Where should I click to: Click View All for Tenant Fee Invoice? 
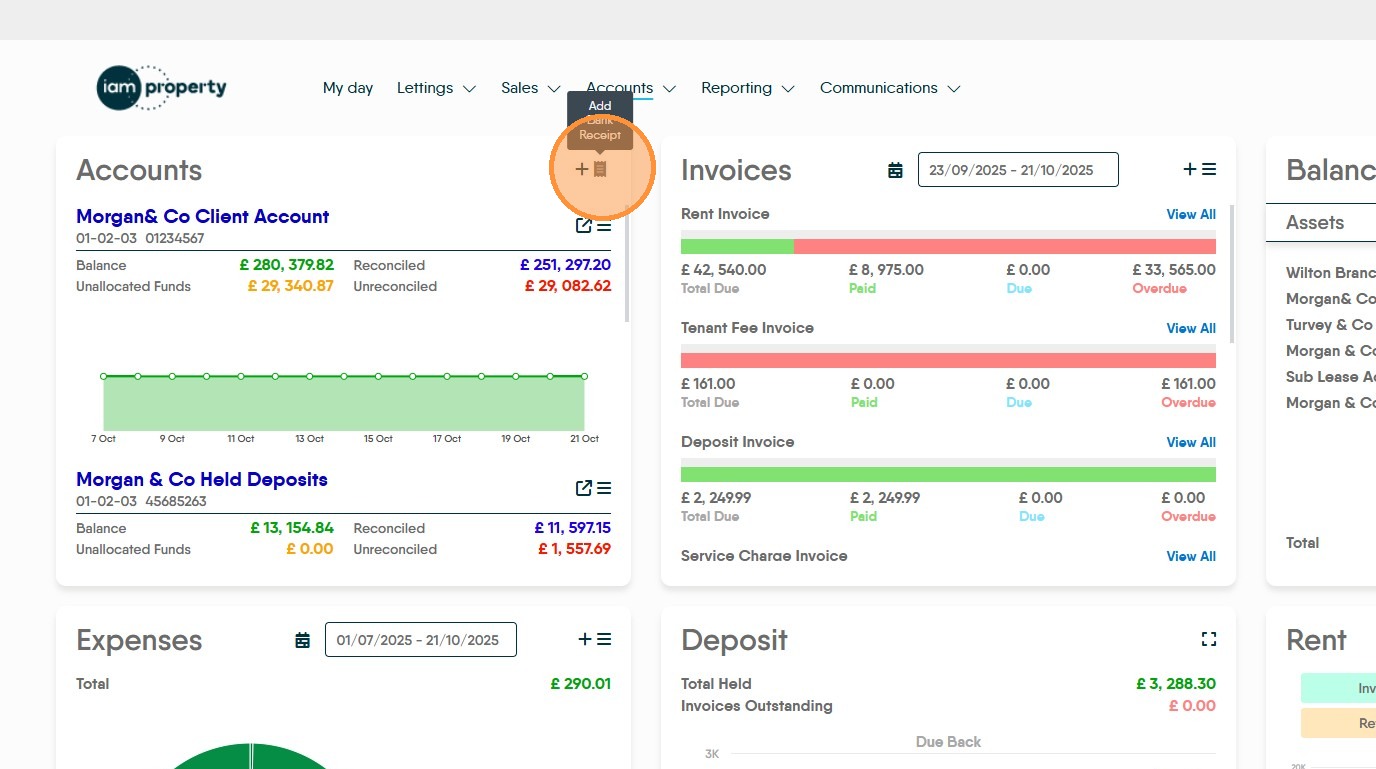point(1191,328)
